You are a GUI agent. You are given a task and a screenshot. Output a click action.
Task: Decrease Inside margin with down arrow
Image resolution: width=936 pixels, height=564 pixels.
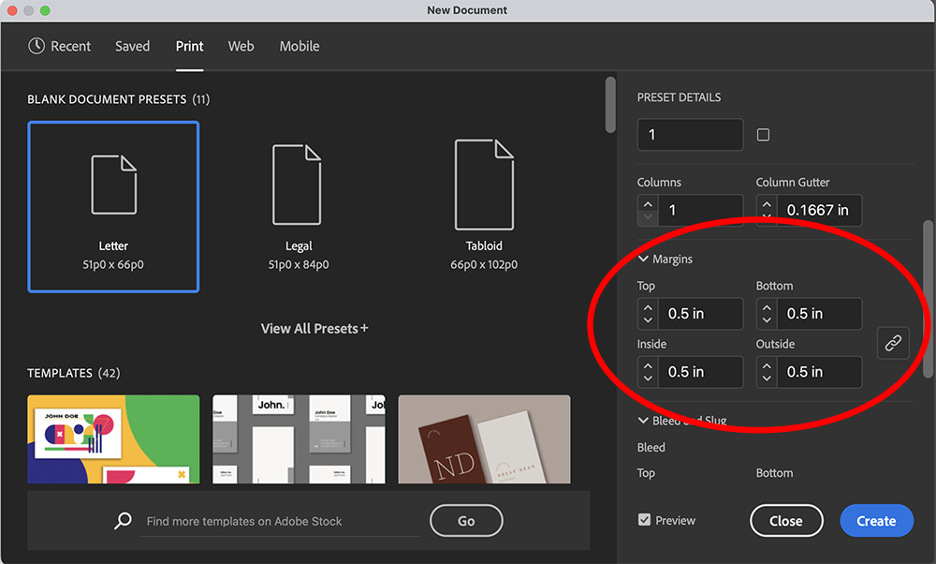click(x=648, y=379)
